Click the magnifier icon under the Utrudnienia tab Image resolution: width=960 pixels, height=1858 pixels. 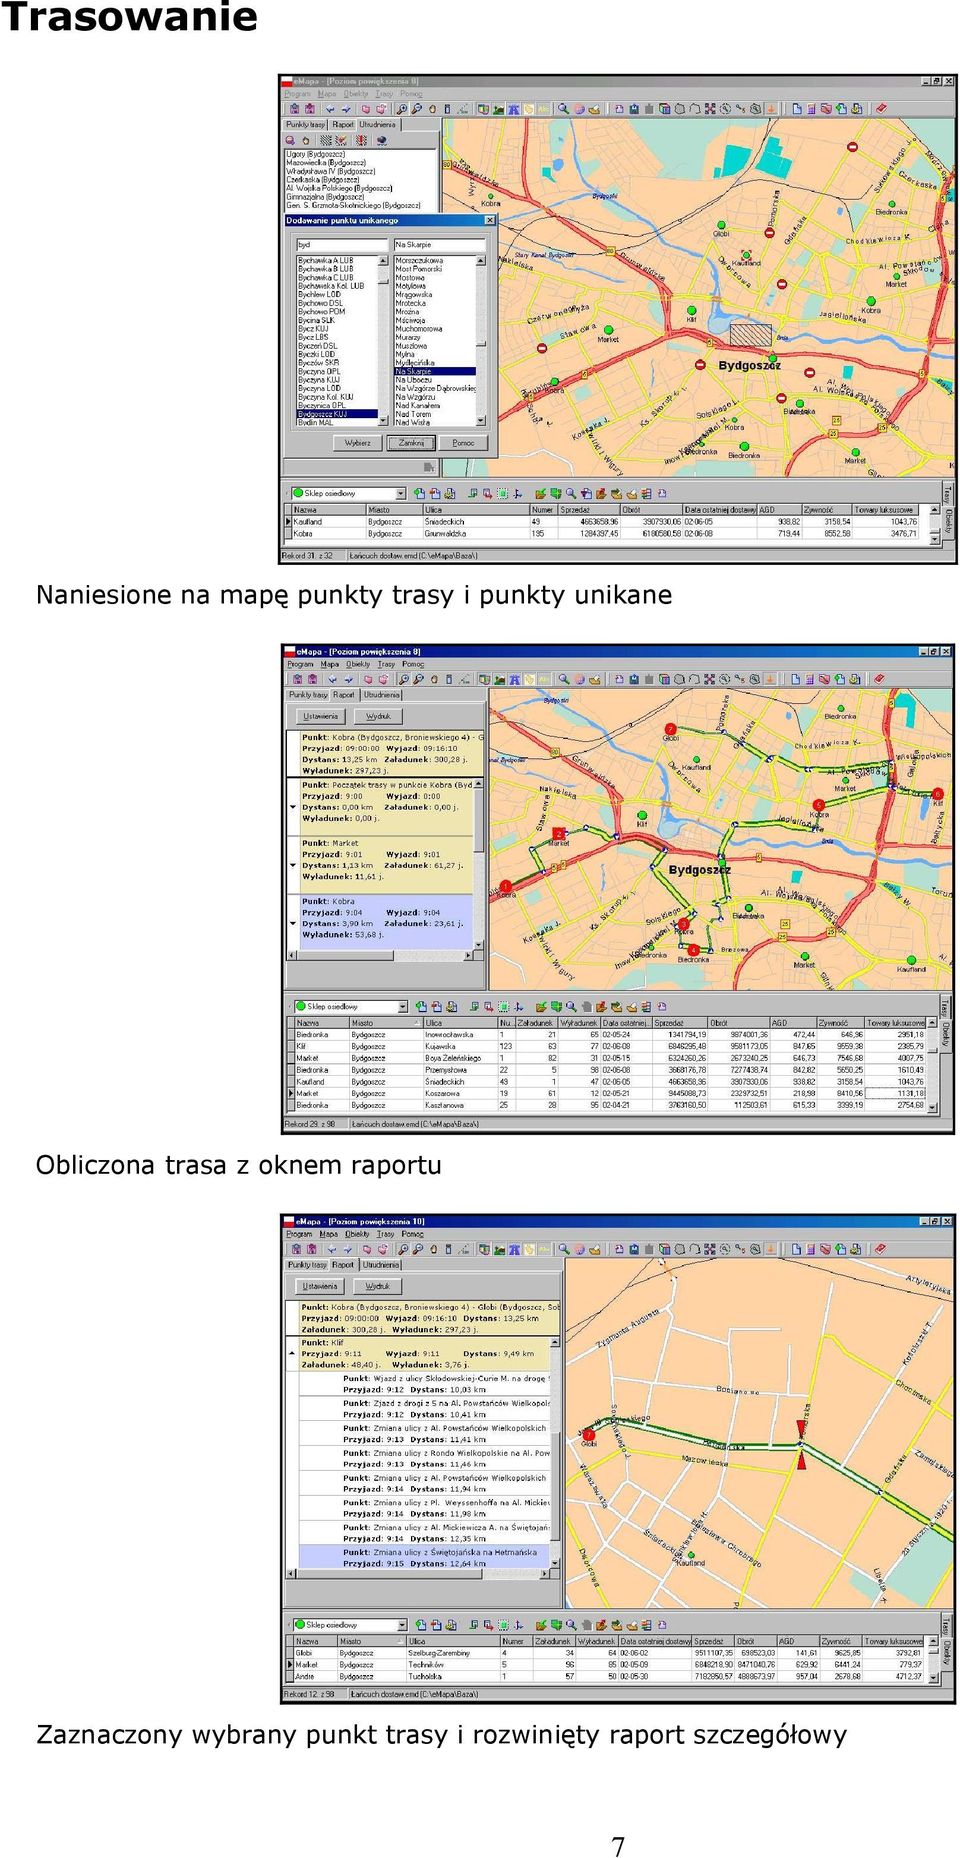(292, 141)
